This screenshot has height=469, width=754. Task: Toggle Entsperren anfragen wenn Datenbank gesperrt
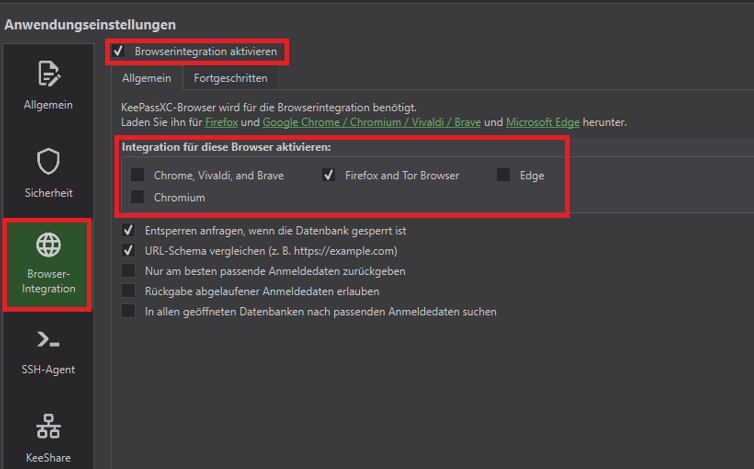(x=128, y=230)
